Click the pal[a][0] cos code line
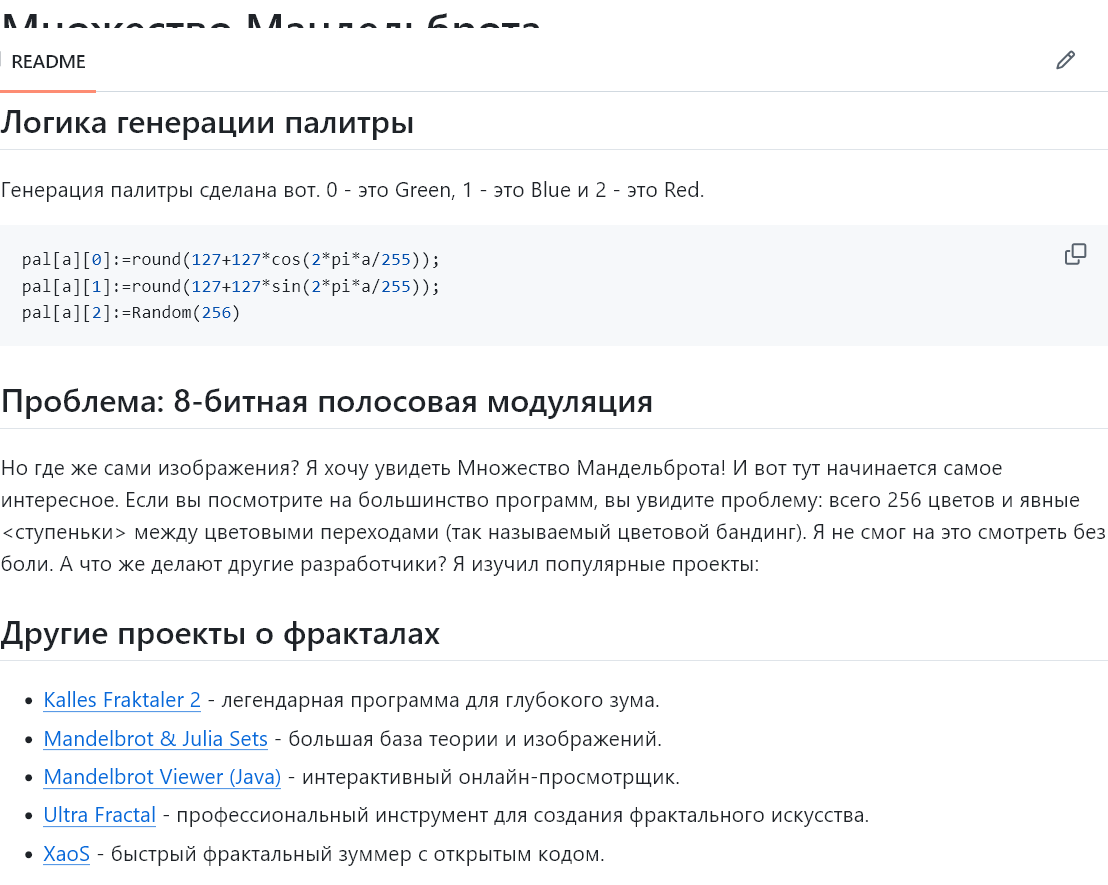Viewport: 1108px width, 885px height. pyautogui.click(x=230, y=260)
